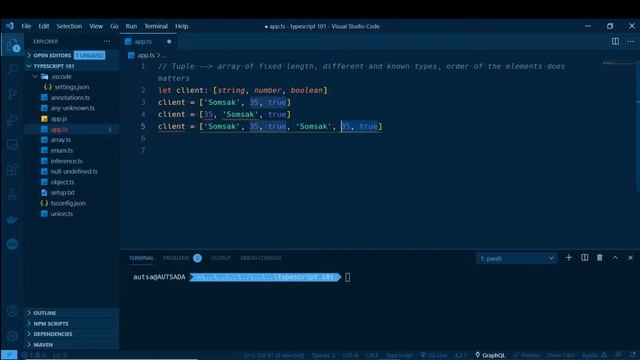Open the File menu
Screen dimensions: 640x360
[x=26, y=26]
